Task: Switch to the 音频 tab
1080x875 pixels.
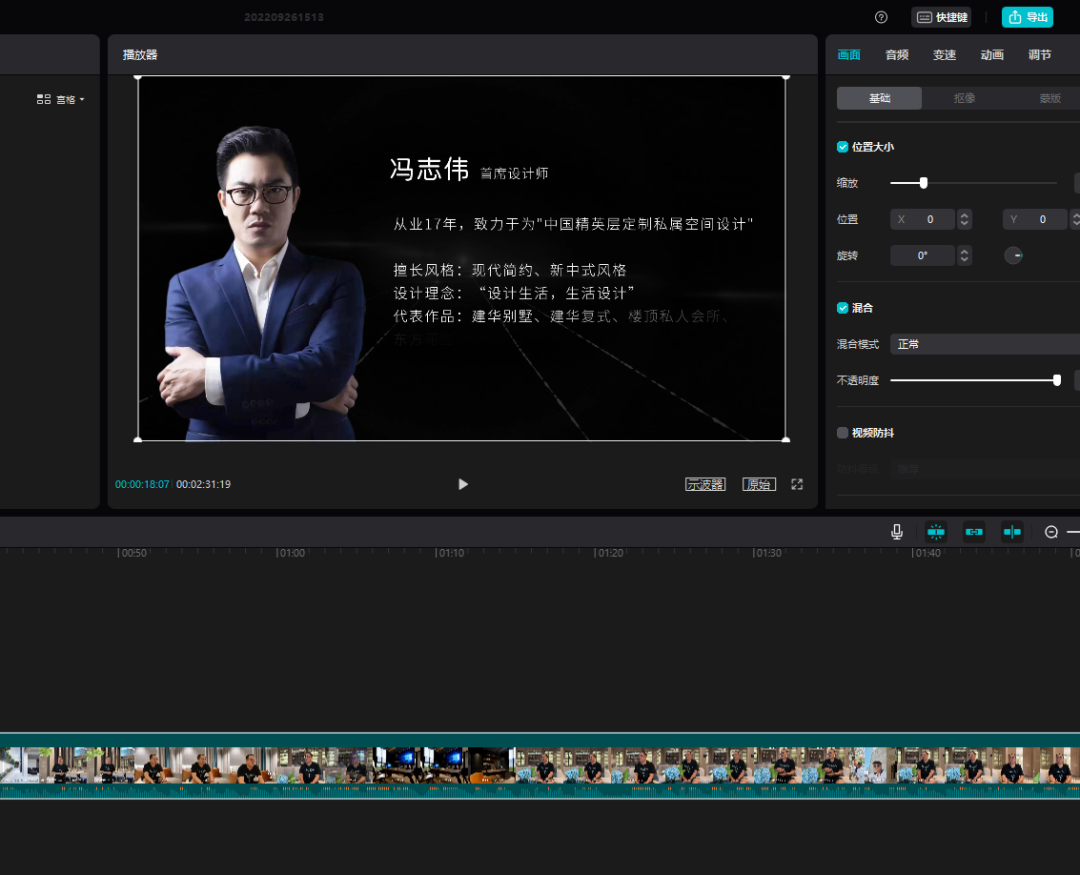Action: [x=897, y=55]
